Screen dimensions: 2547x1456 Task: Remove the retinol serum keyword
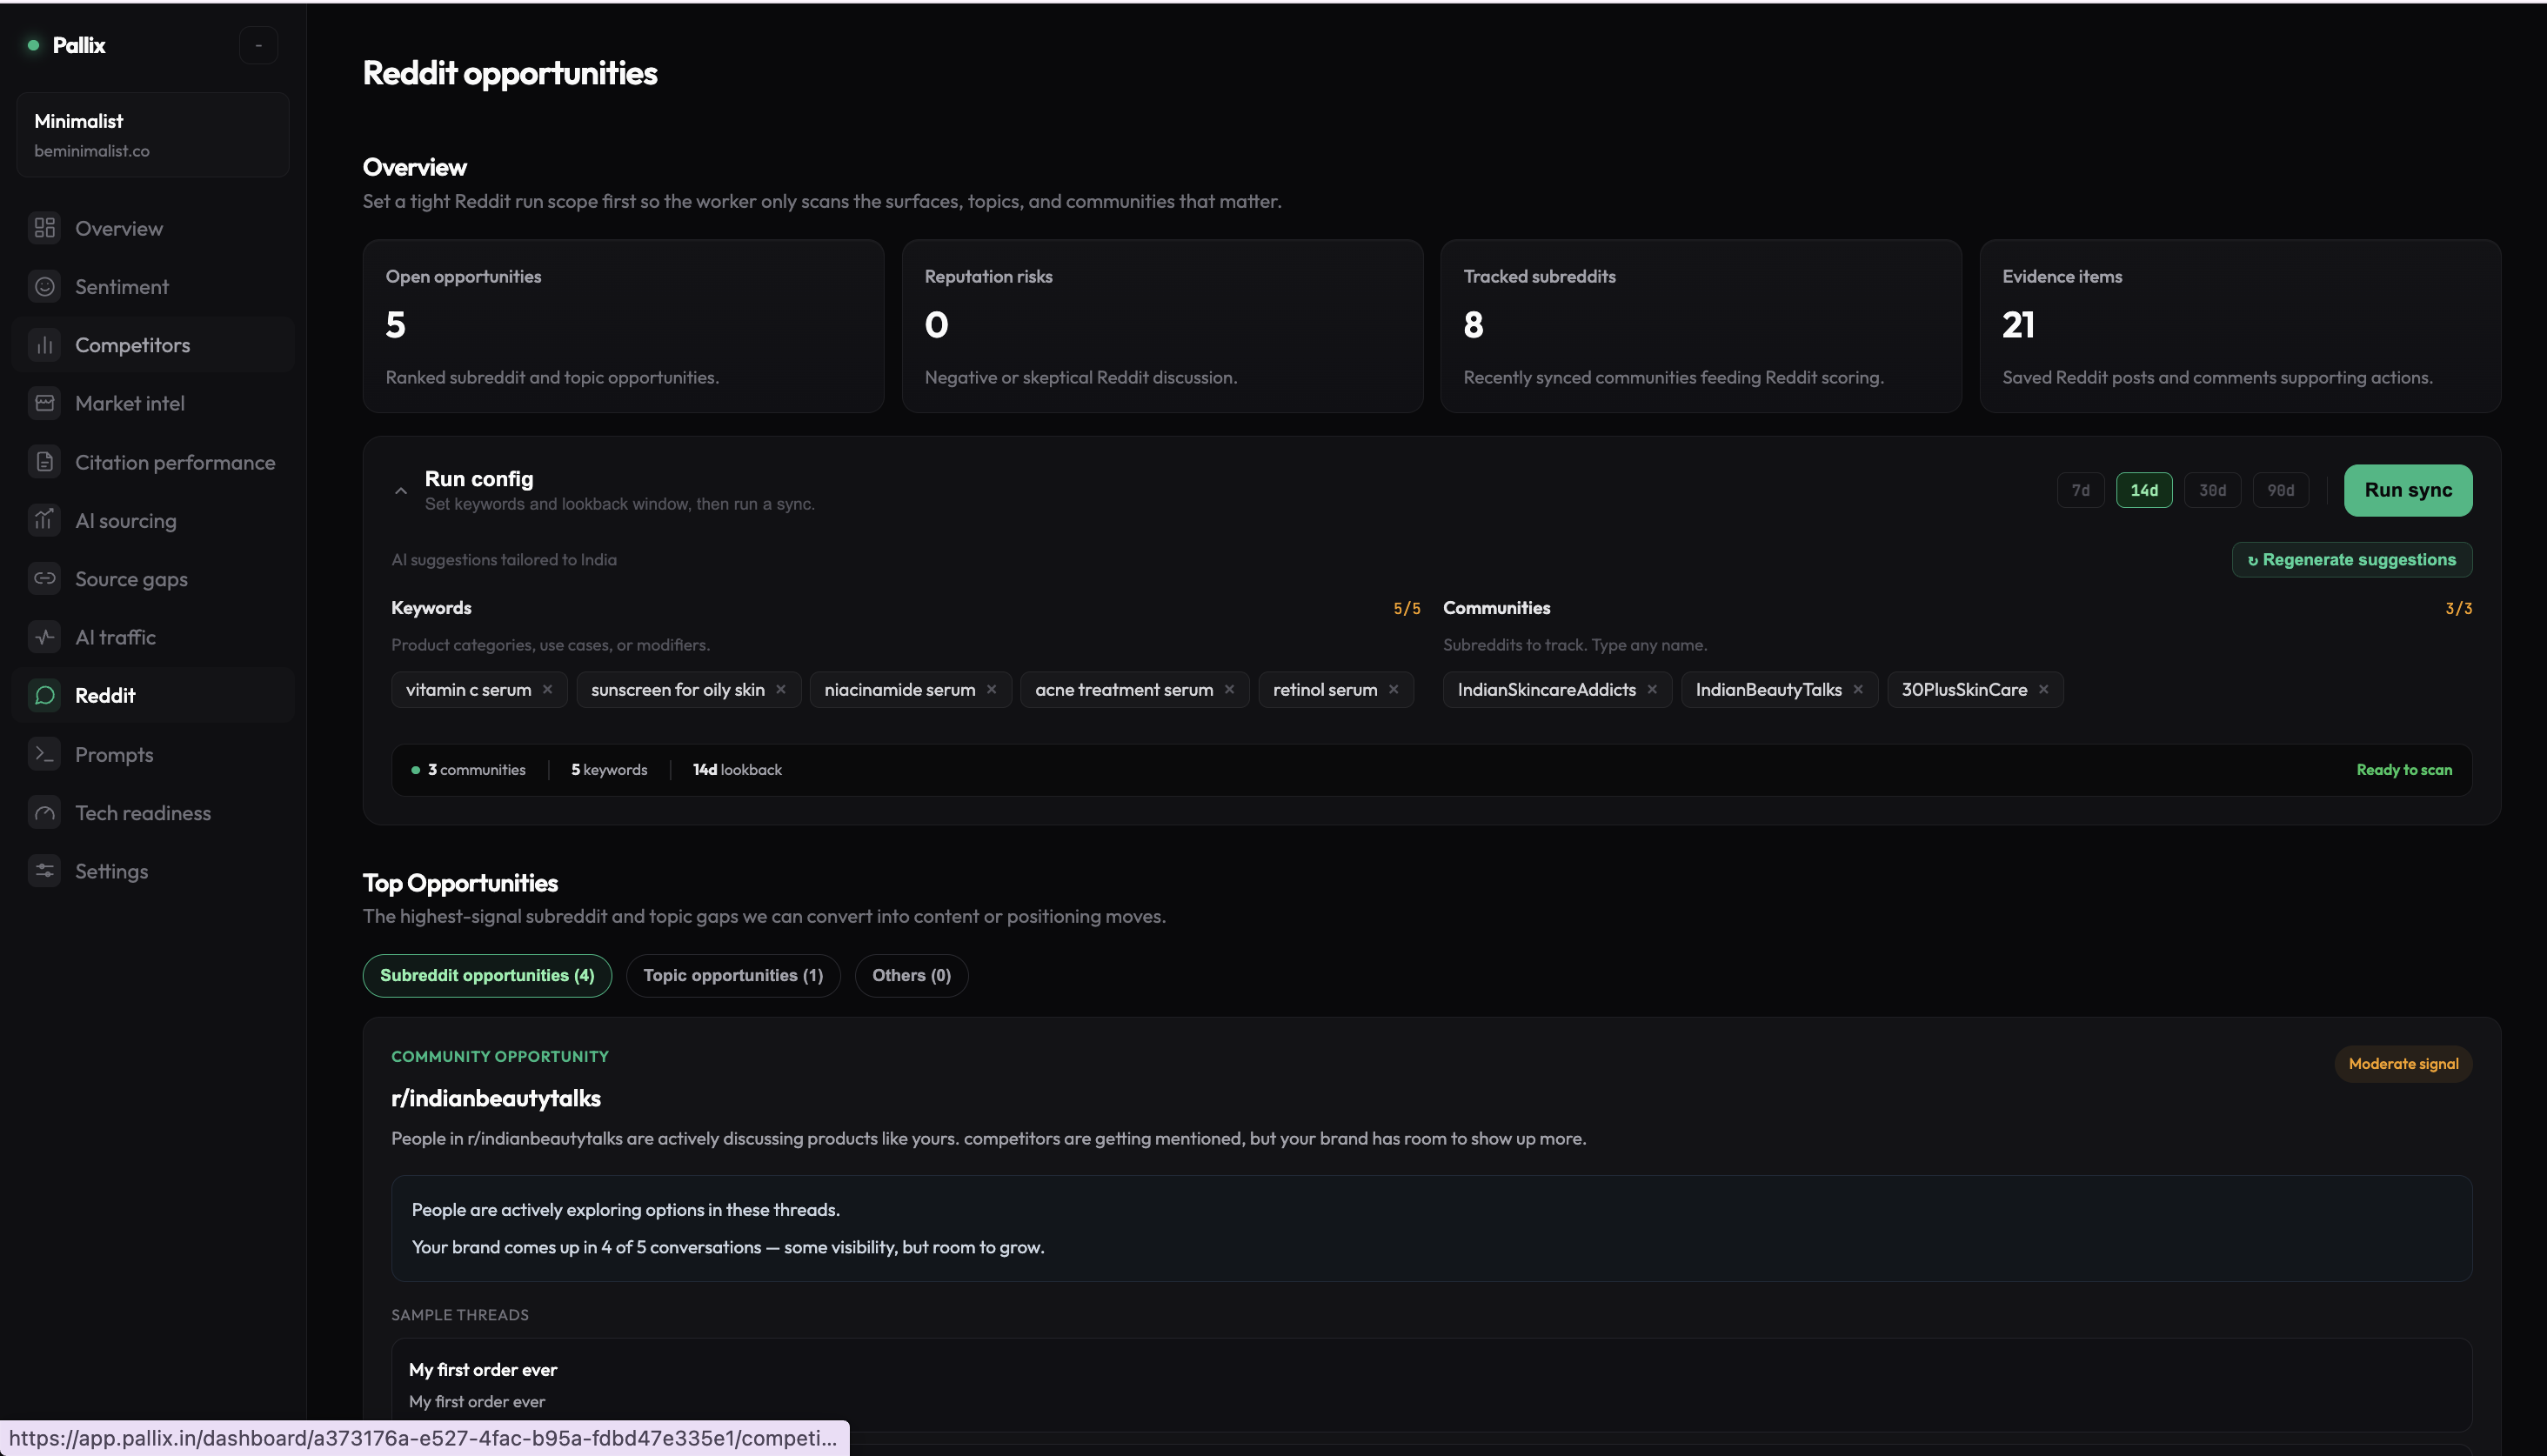pyautogui.click(x=1393, y=690)
